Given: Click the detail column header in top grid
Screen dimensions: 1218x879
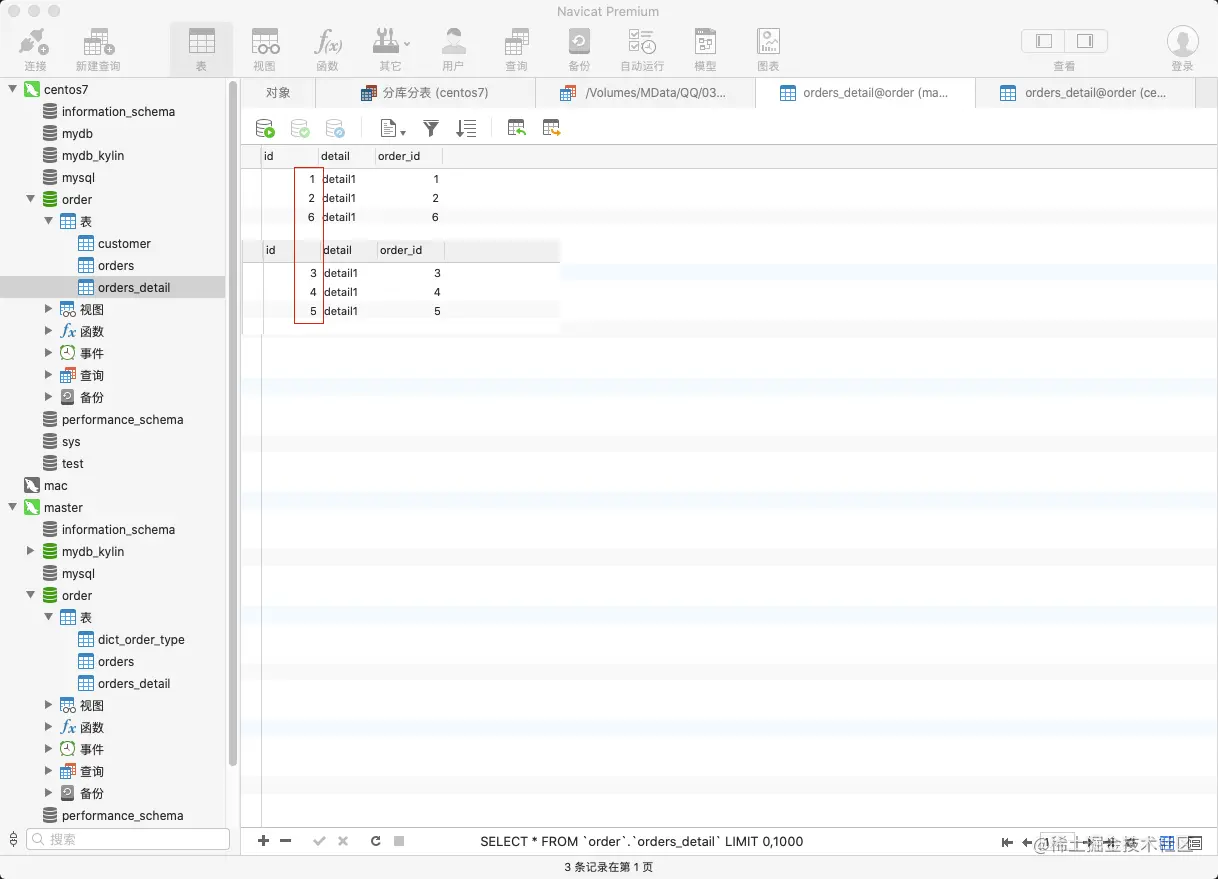Looking at the screenshot, I should (347, 156).
